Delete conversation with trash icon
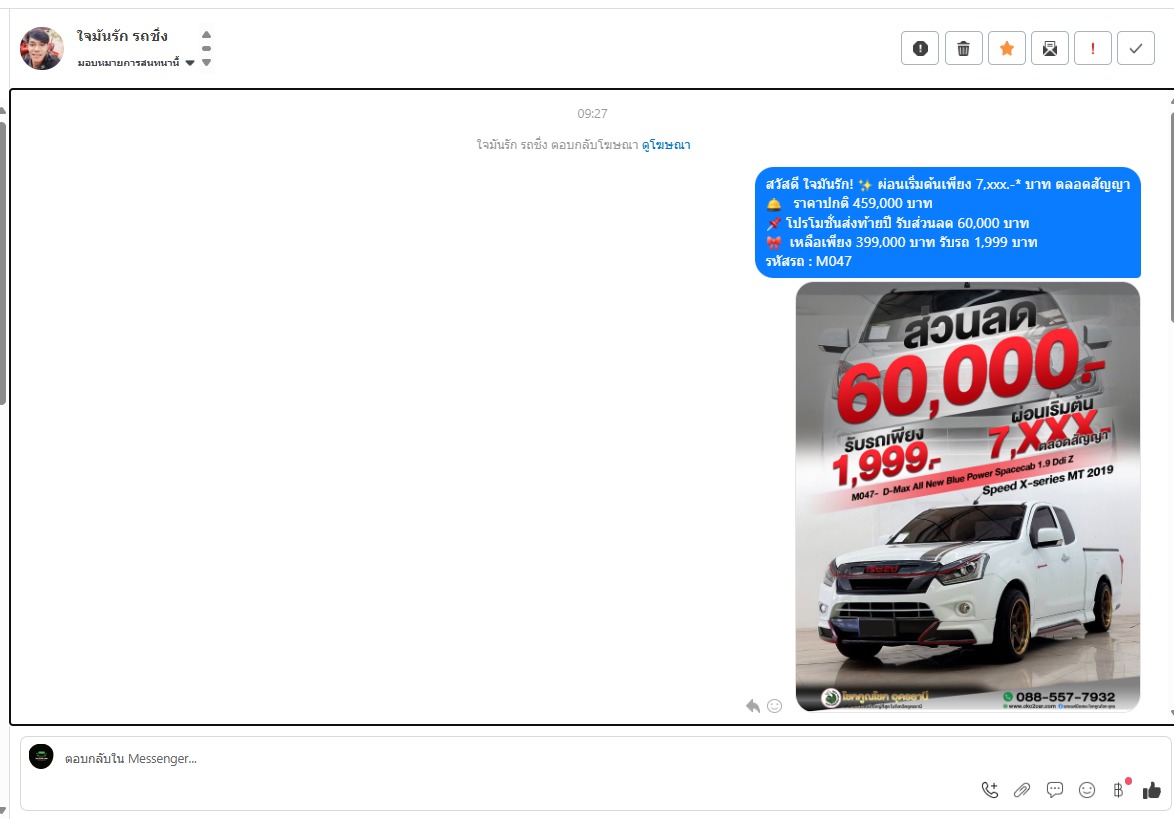This screenshot has width=1174, height=819. click(964, 49)
